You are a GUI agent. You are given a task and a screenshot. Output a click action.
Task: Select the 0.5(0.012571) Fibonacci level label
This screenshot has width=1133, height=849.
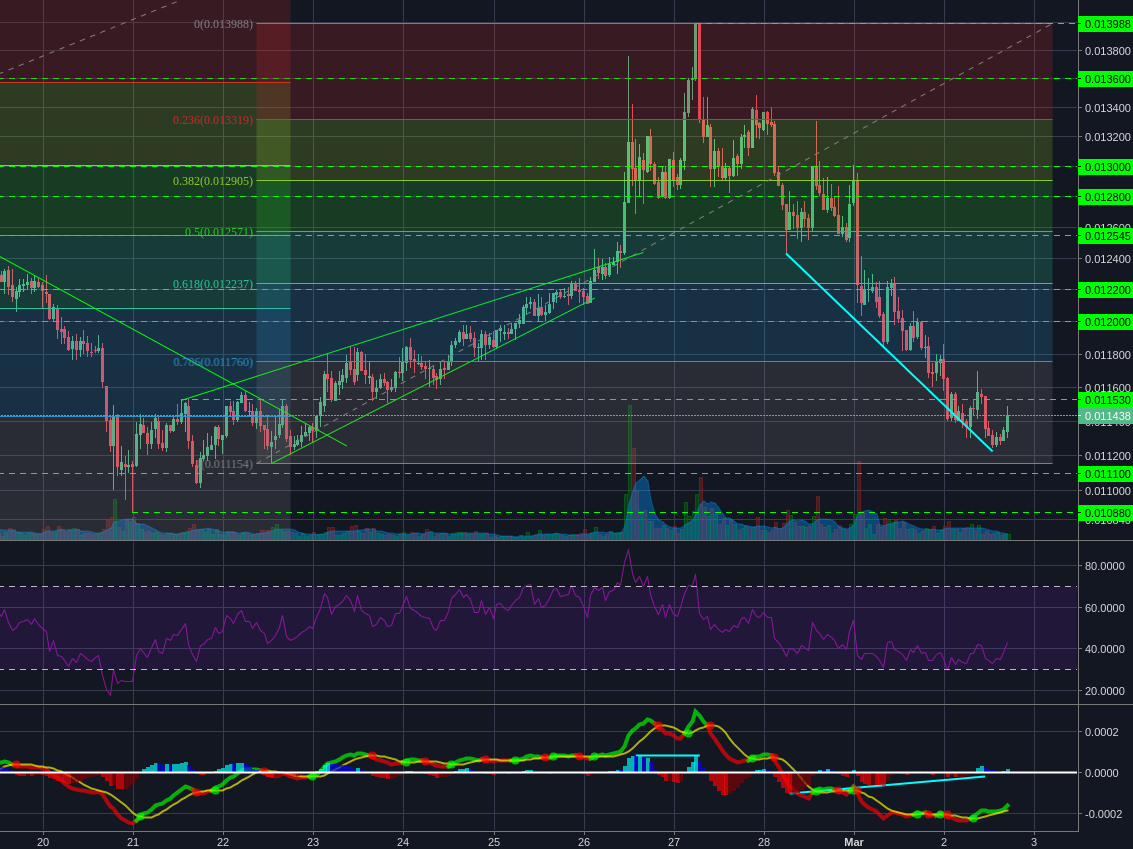click(219, 232)
